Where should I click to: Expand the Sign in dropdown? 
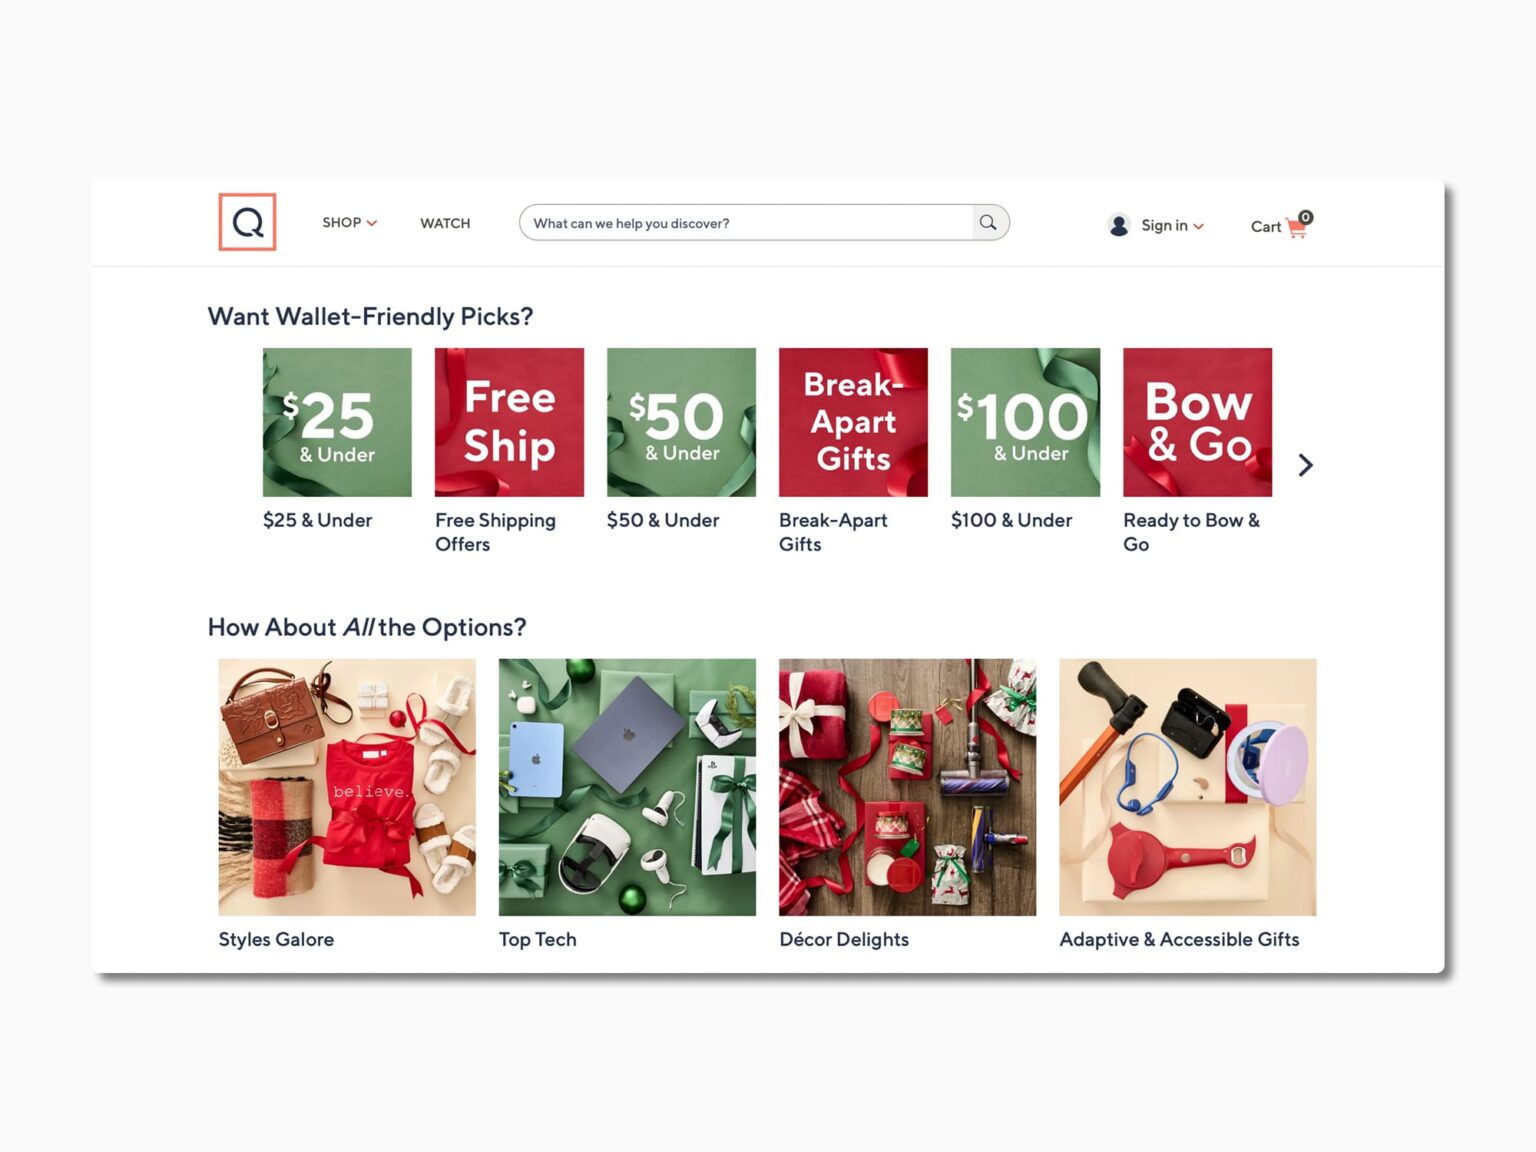[x=1172, y=225]
